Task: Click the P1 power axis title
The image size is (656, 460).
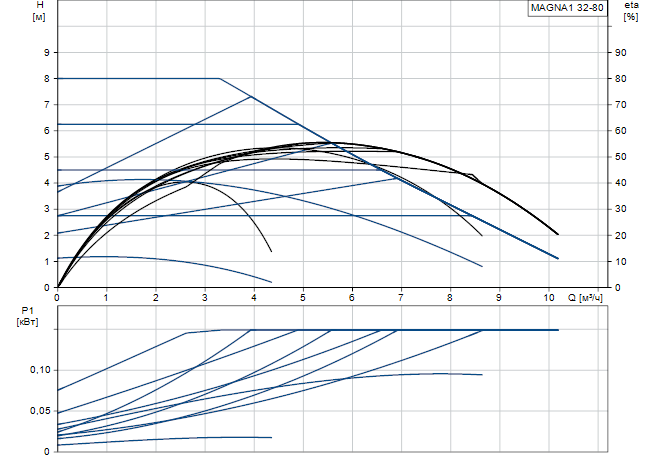Action: tap(28, 310)
